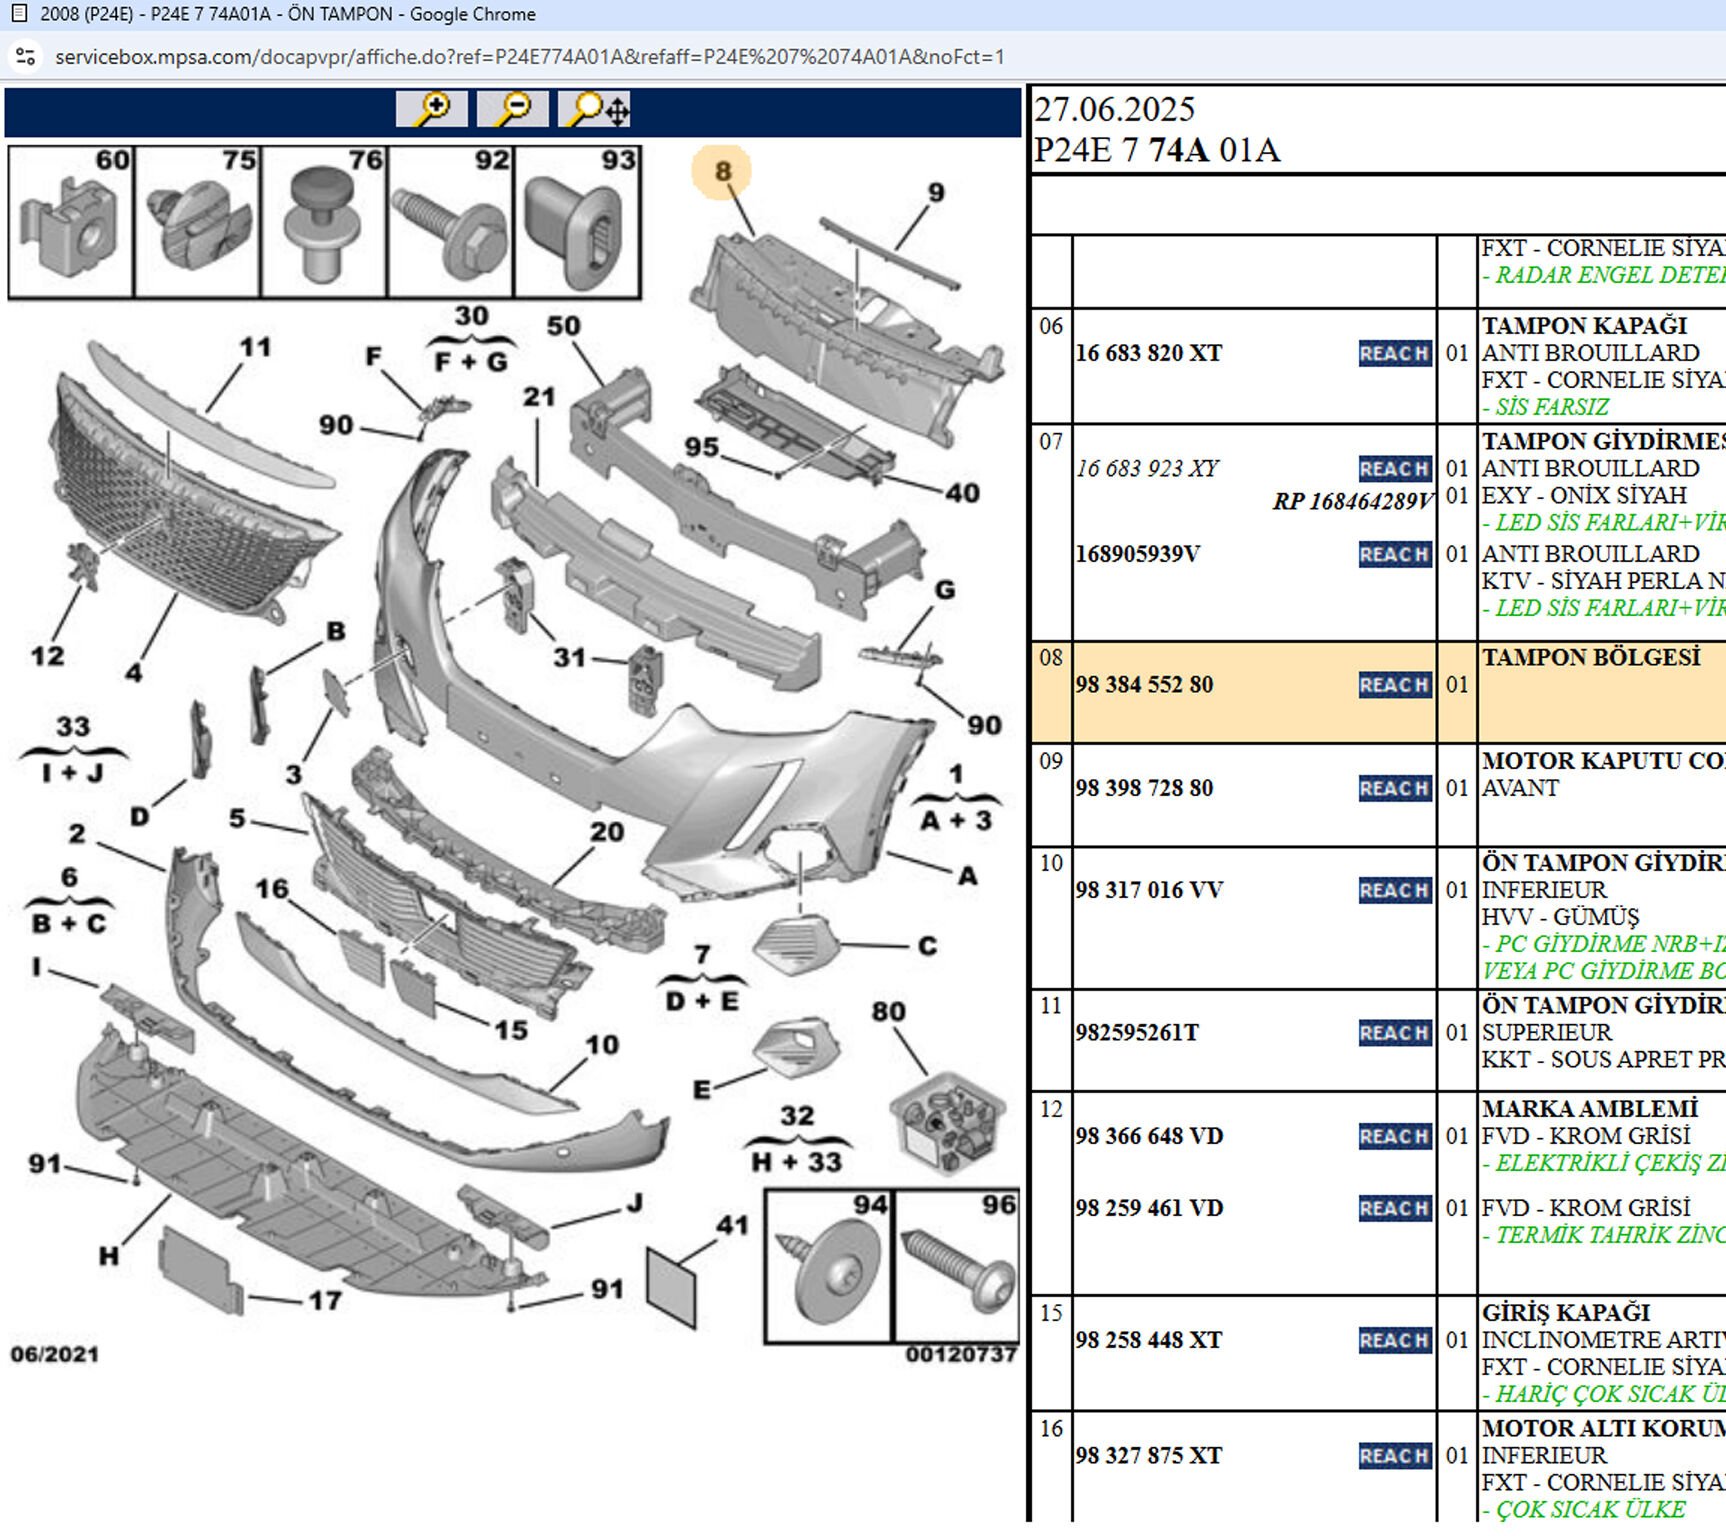
Task: Select the zoom-and-pan magnifier tool
Action: click(595, 108)
